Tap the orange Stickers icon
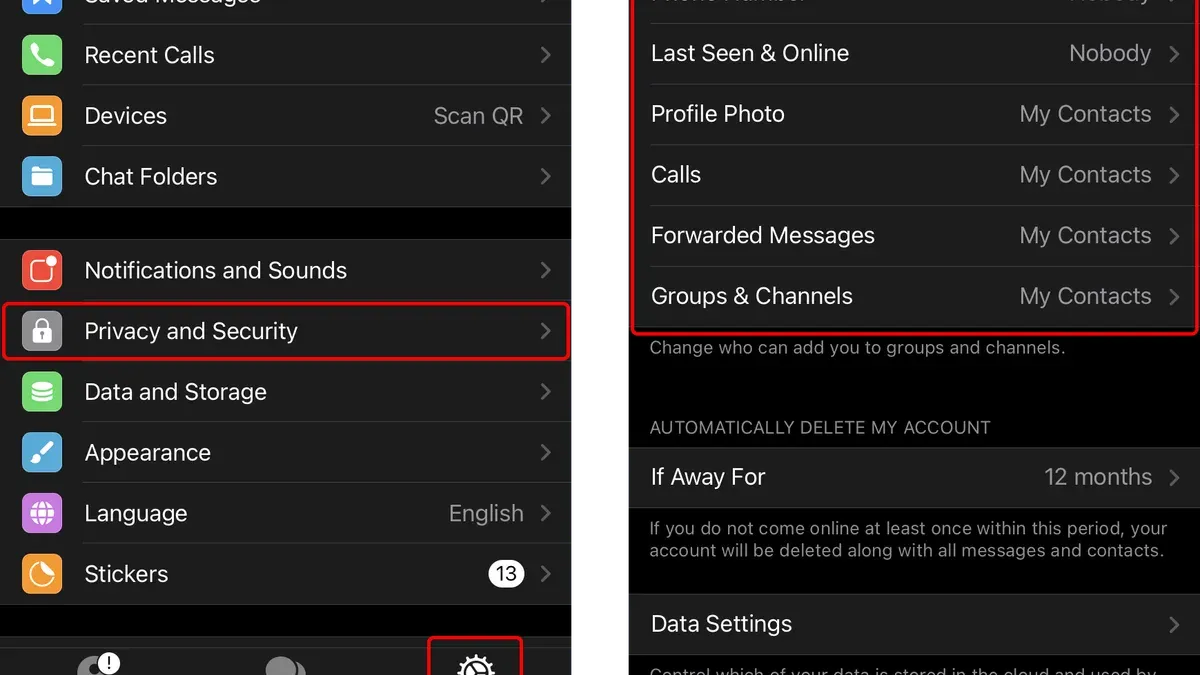Screen dimensions: 1200x675 pyautogui.click(x=42, y=574)
